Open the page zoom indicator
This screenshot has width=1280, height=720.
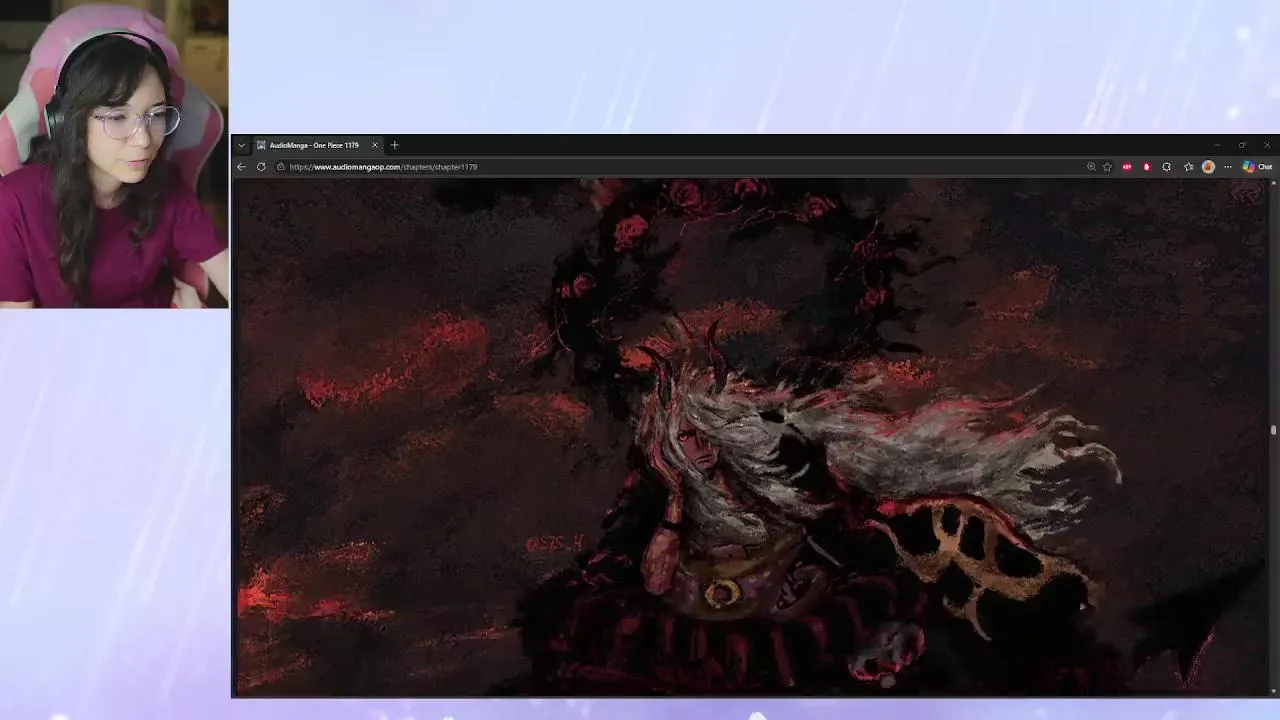point(1091,167)
